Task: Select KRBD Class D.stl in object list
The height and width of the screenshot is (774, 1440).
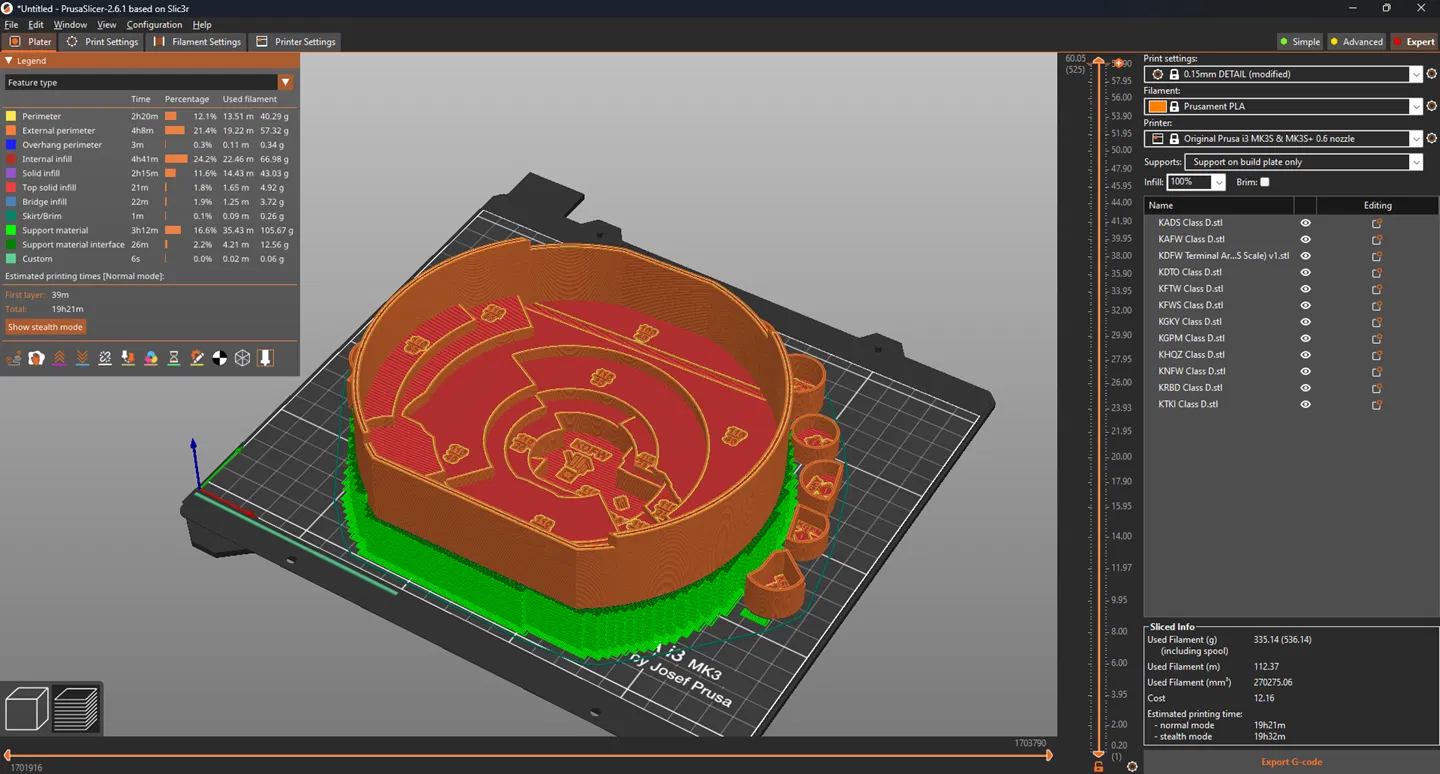Action: (x=1190, y=388)
